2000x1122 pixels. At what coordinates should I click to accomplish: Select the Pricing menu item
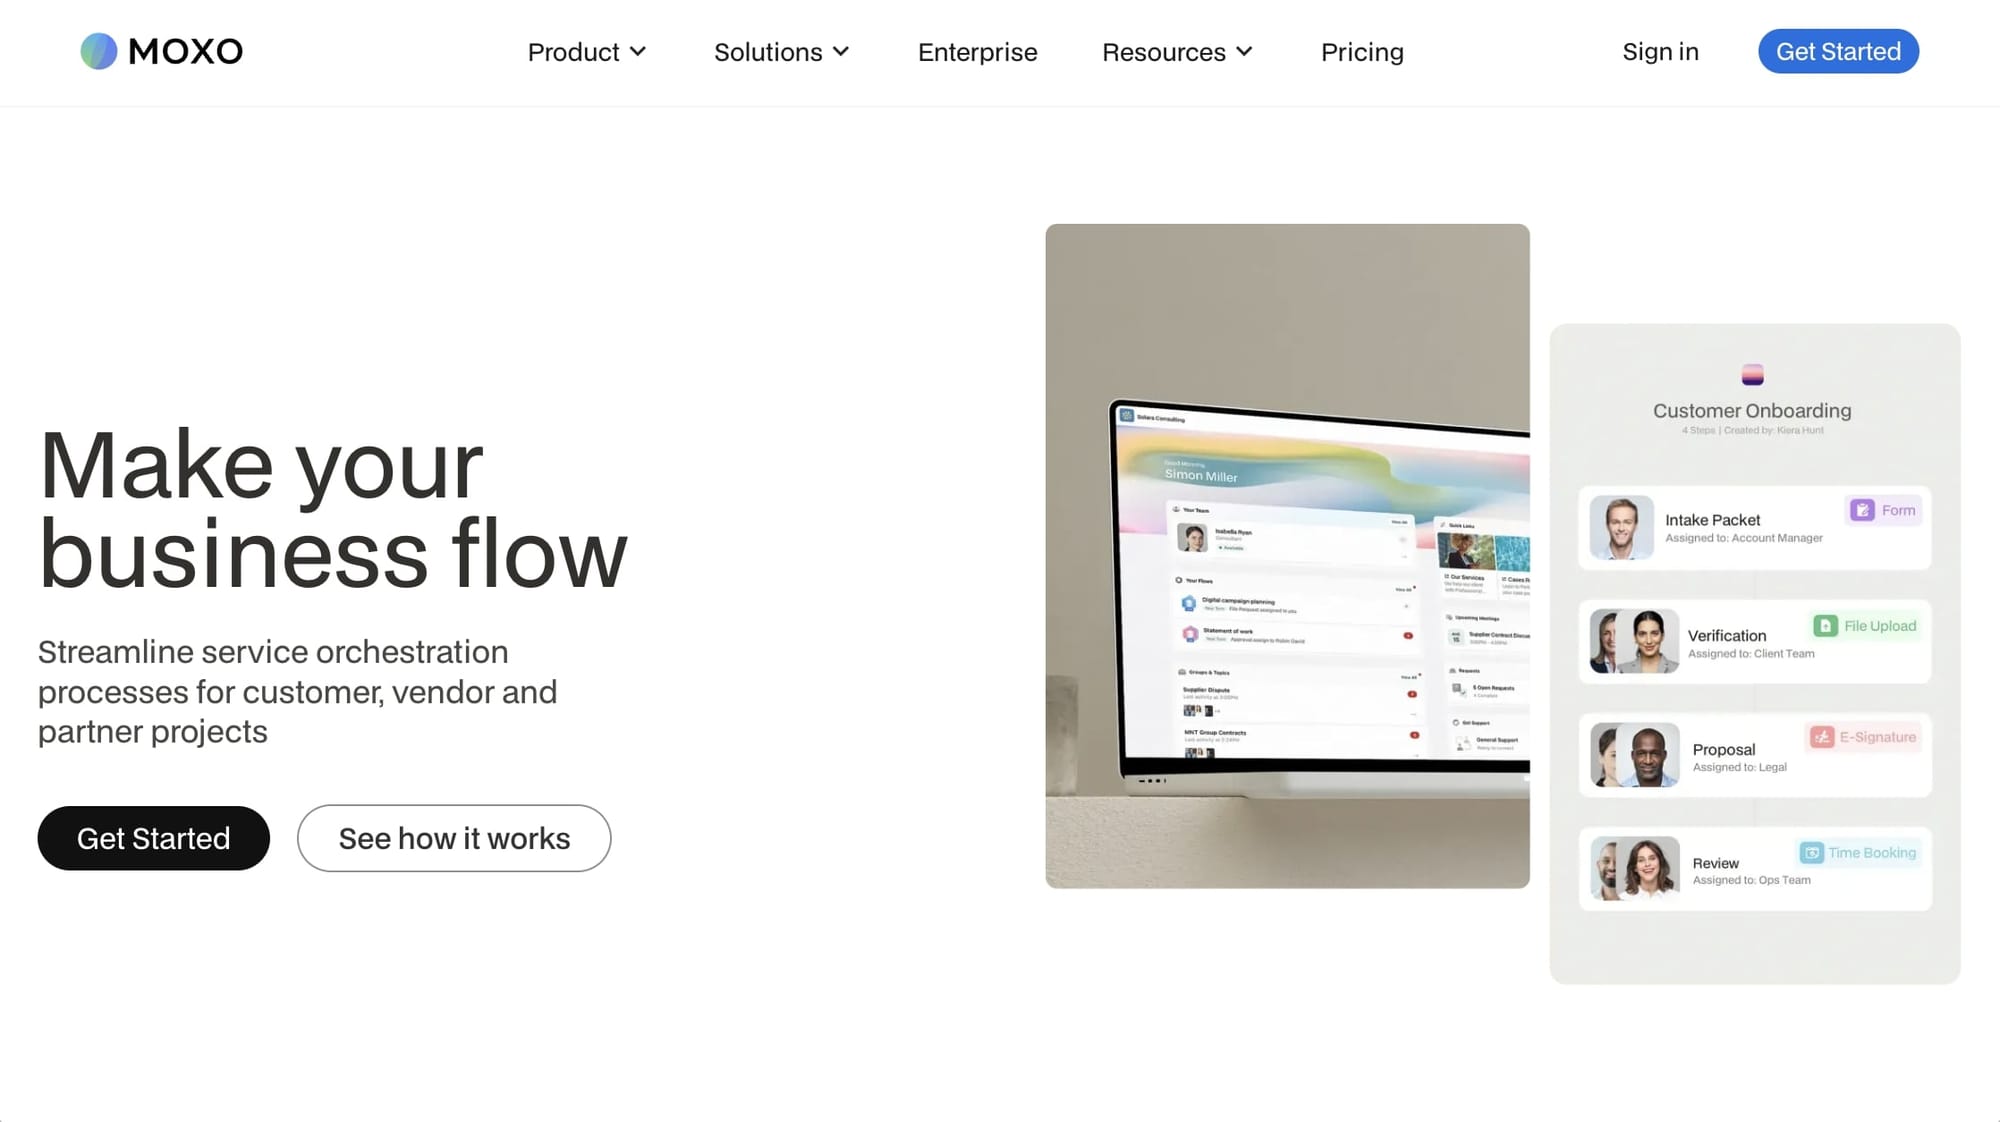tap(1361, 51)
